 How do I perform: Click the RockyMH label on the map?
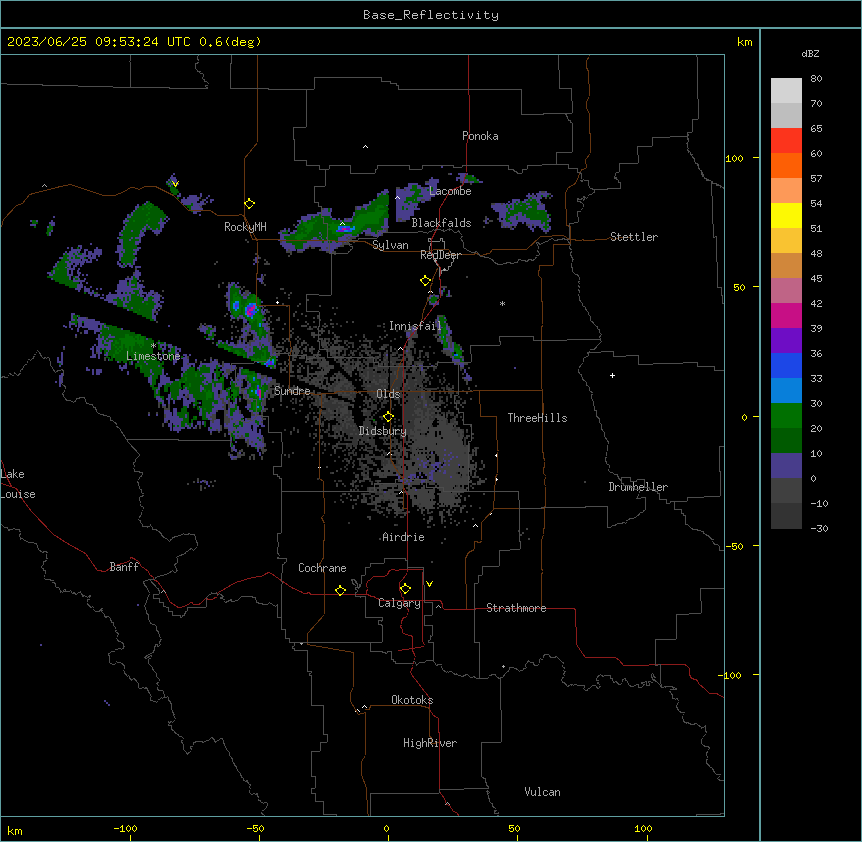tap(245, 227)
